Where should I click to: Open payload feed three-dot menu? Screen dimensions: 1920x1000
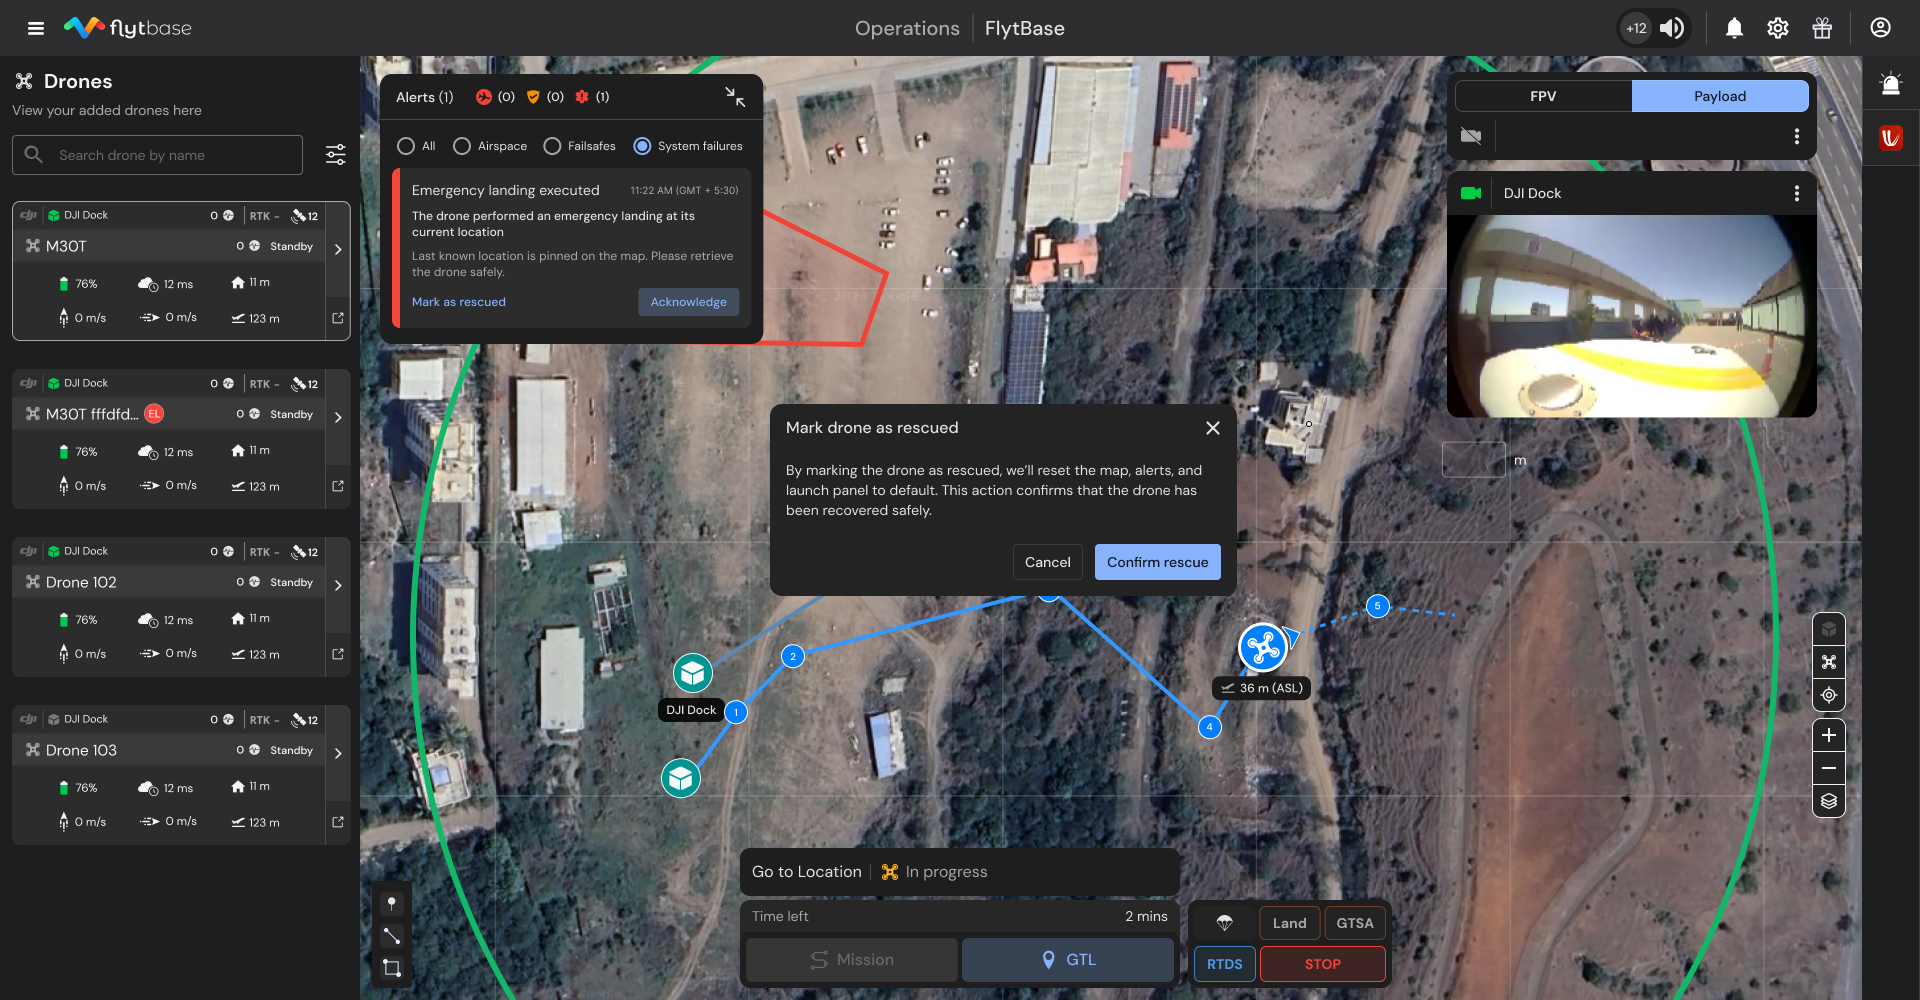coord(1797,136)
